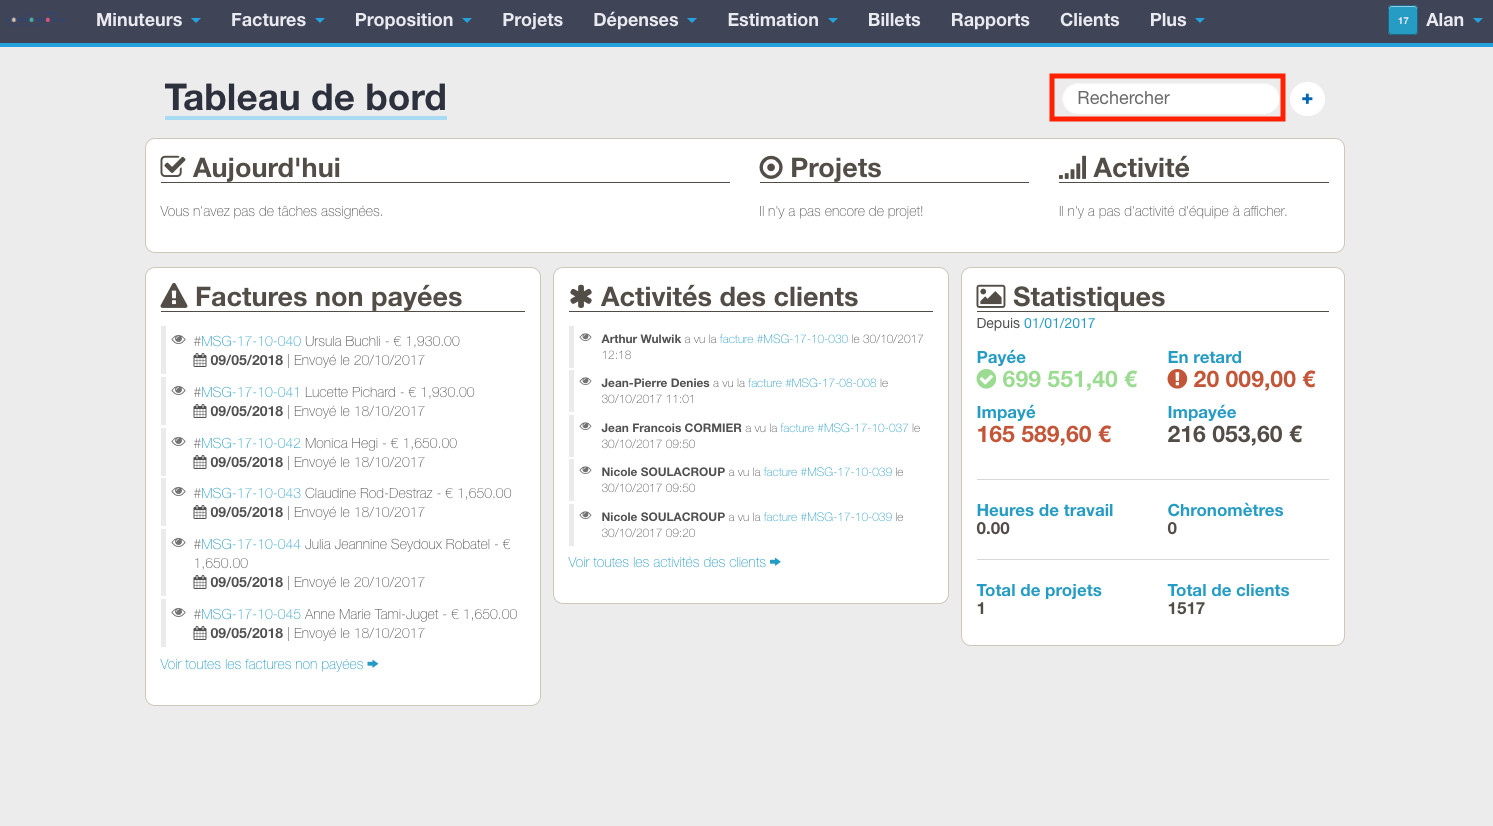The image size is (1493, 826).
Task: Click the red alert icon next to 20 009,00 €
Action: [x=1178, y=379]
